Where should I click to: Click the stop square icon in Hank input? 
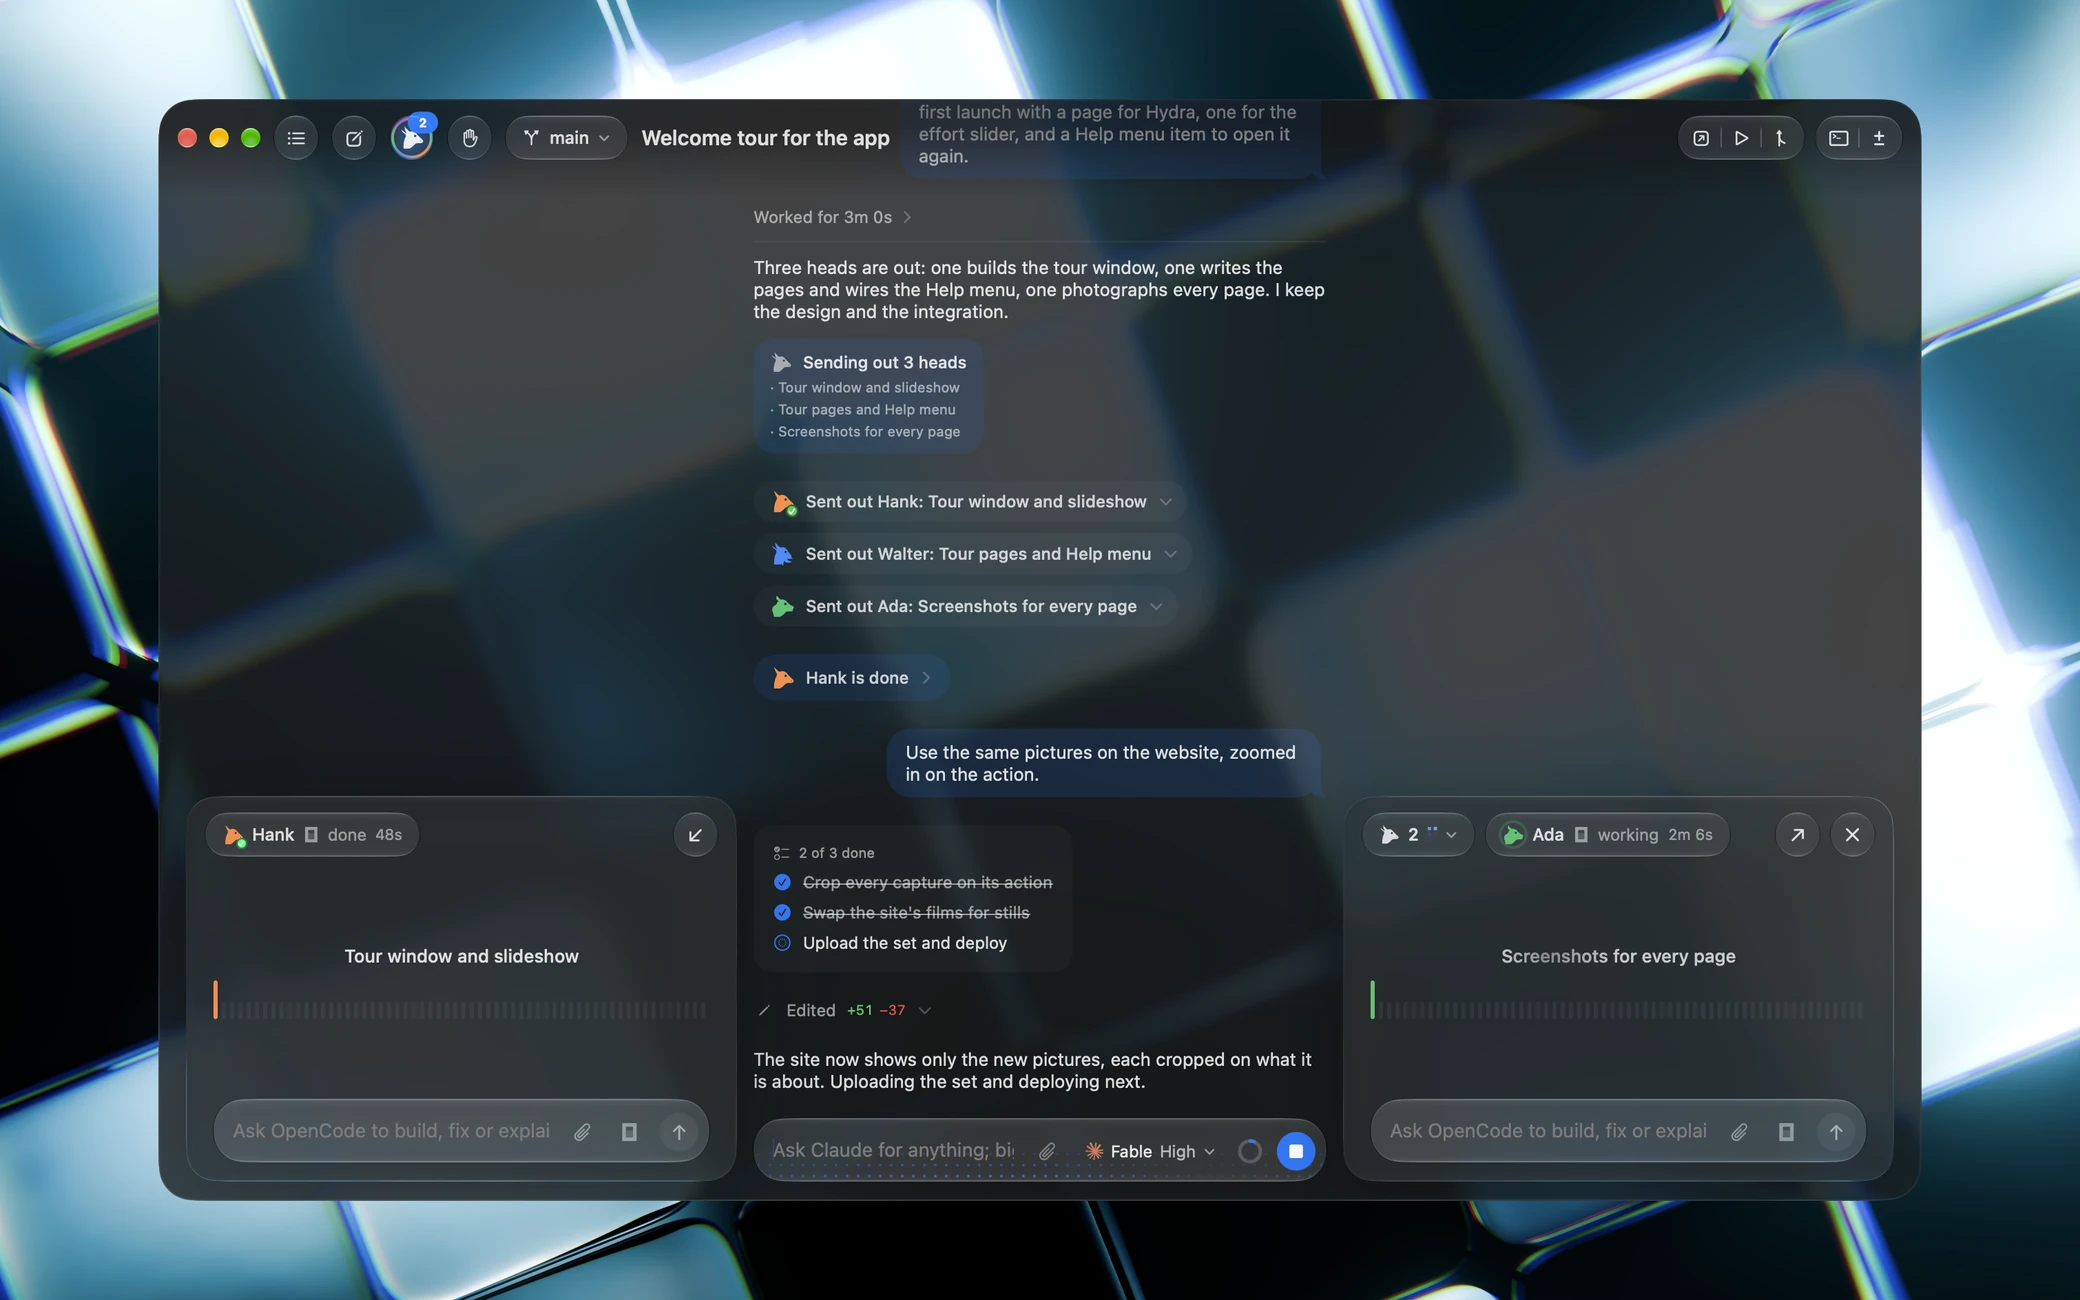pyautogui.click(x=629, y=1132)
